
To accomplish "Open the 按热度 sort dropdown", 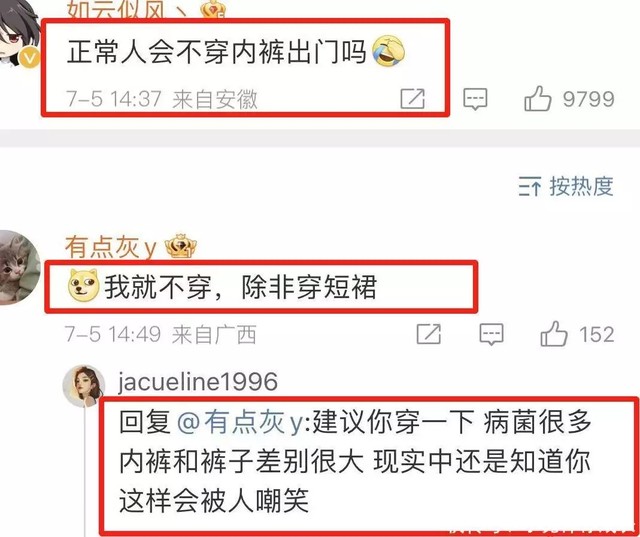I will 566,186.
